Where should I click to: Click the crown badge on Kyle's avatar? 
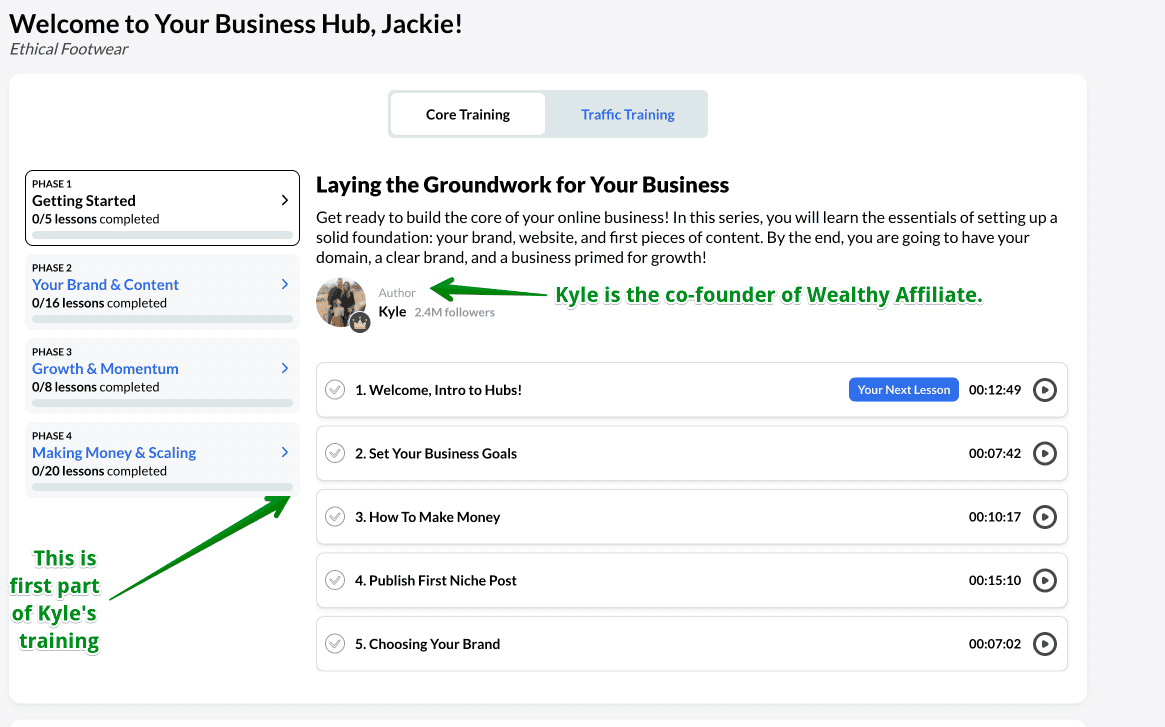click(360, 323)
